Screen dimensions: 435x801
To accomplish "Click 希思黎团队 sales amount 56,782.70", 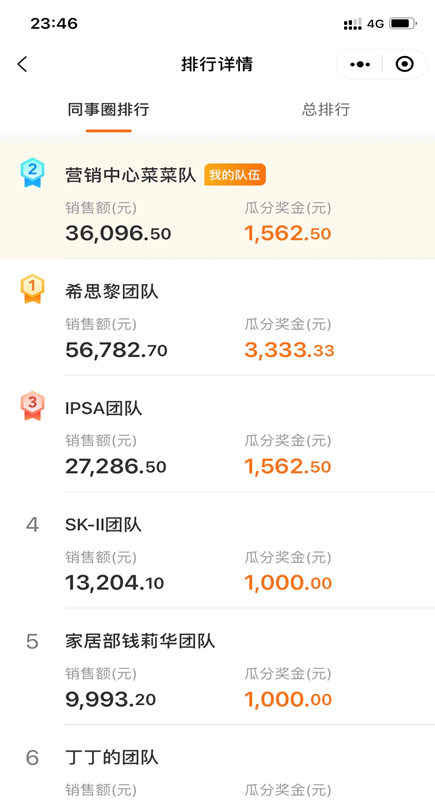I will click(x=116, y=350).
